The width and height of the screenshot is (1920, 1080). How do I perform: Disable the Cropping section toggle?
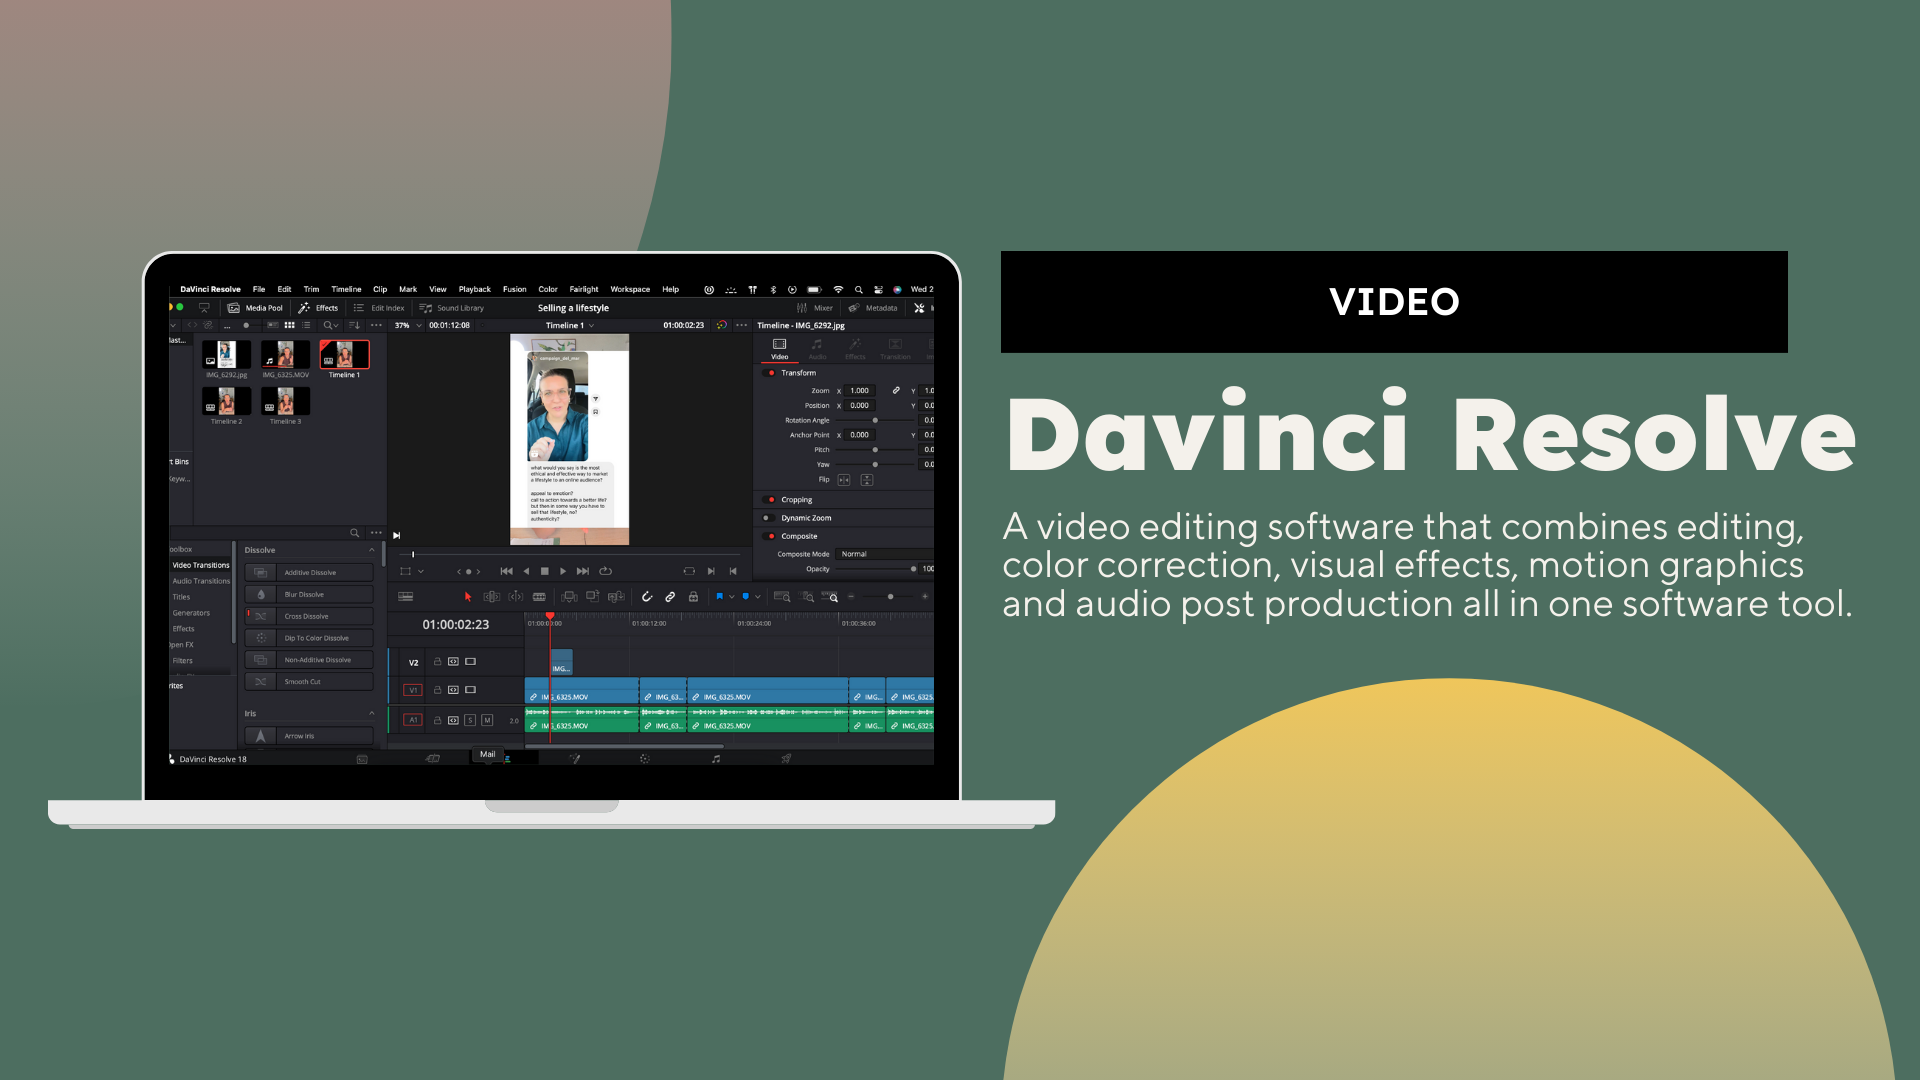[771, 500]
